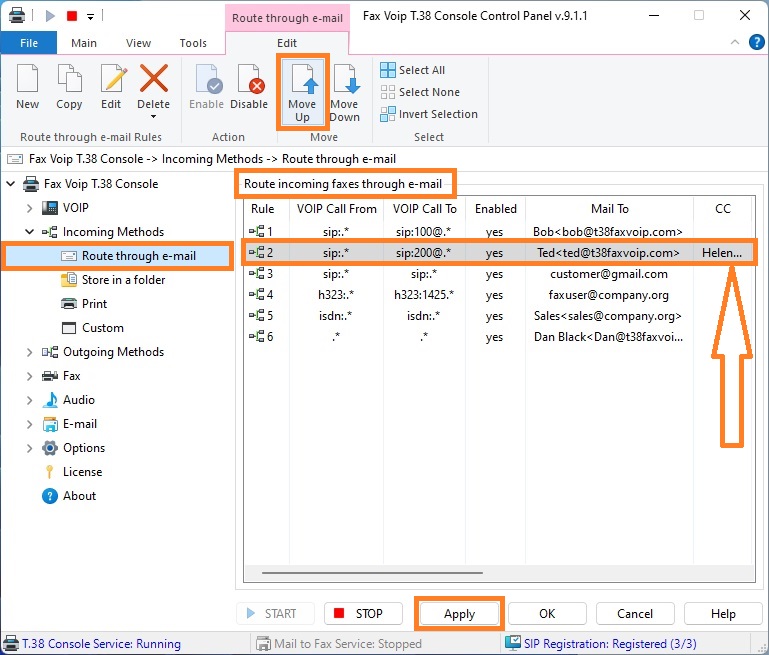This screenshot has height=655, width=769.
Task: Click the Help button
Action: tap(723, 614)
